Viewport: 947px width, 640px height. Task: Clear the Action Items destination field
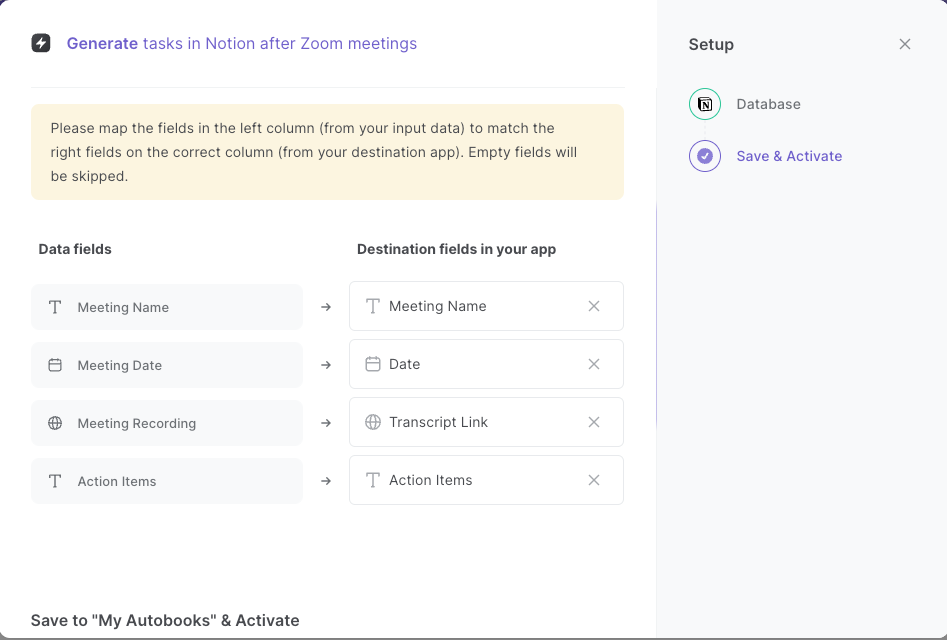(594, 480)
